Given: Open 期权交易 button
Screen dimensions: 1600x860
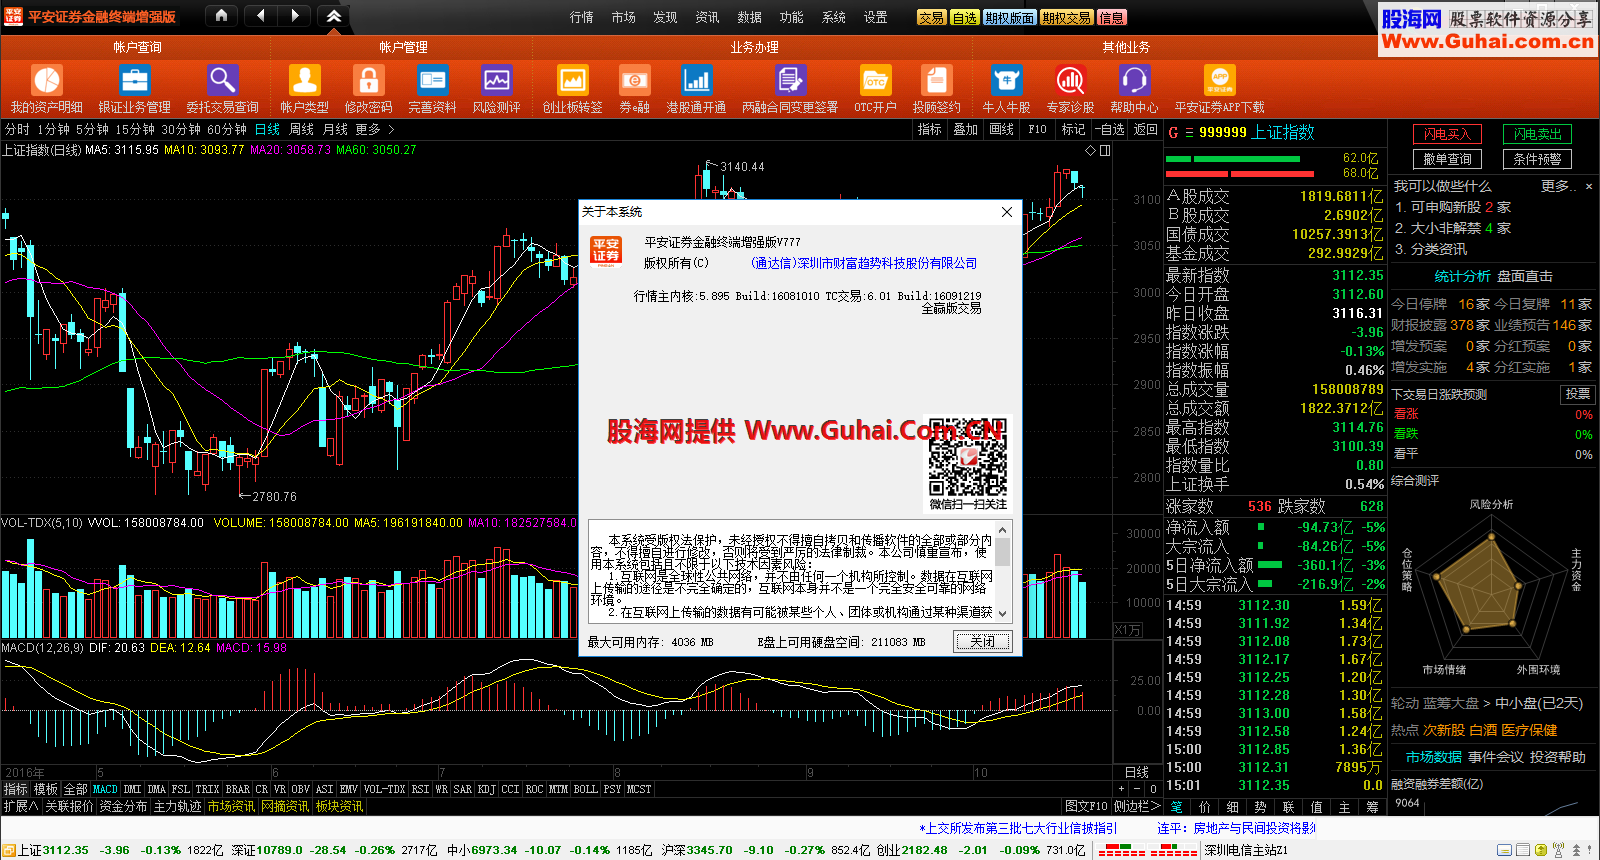Looking at the screenshot, I should [1066, 17].
